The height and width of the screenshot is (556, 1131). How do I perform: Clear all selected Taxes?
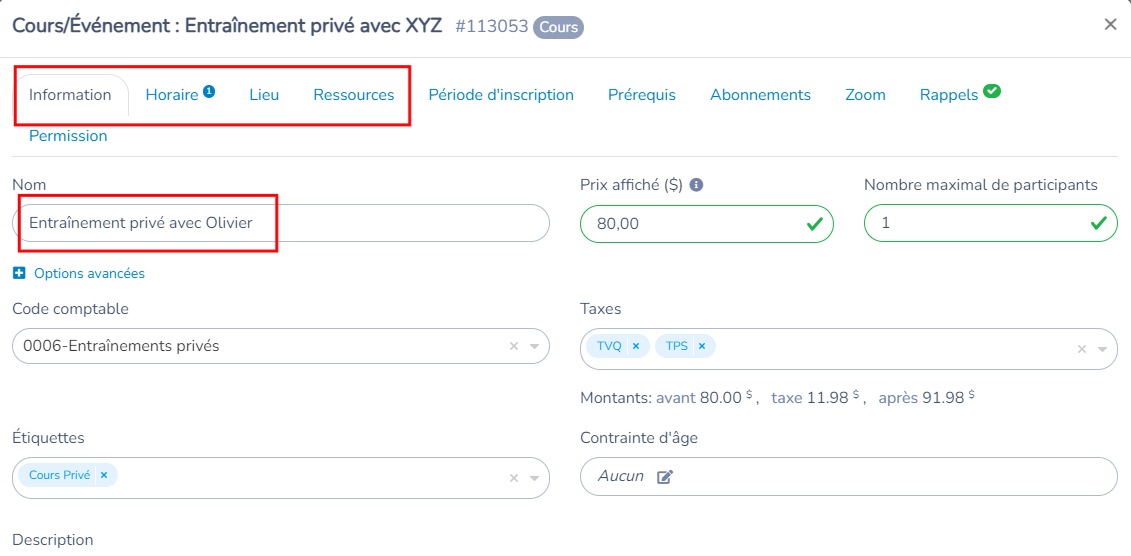pos(1081,349)
